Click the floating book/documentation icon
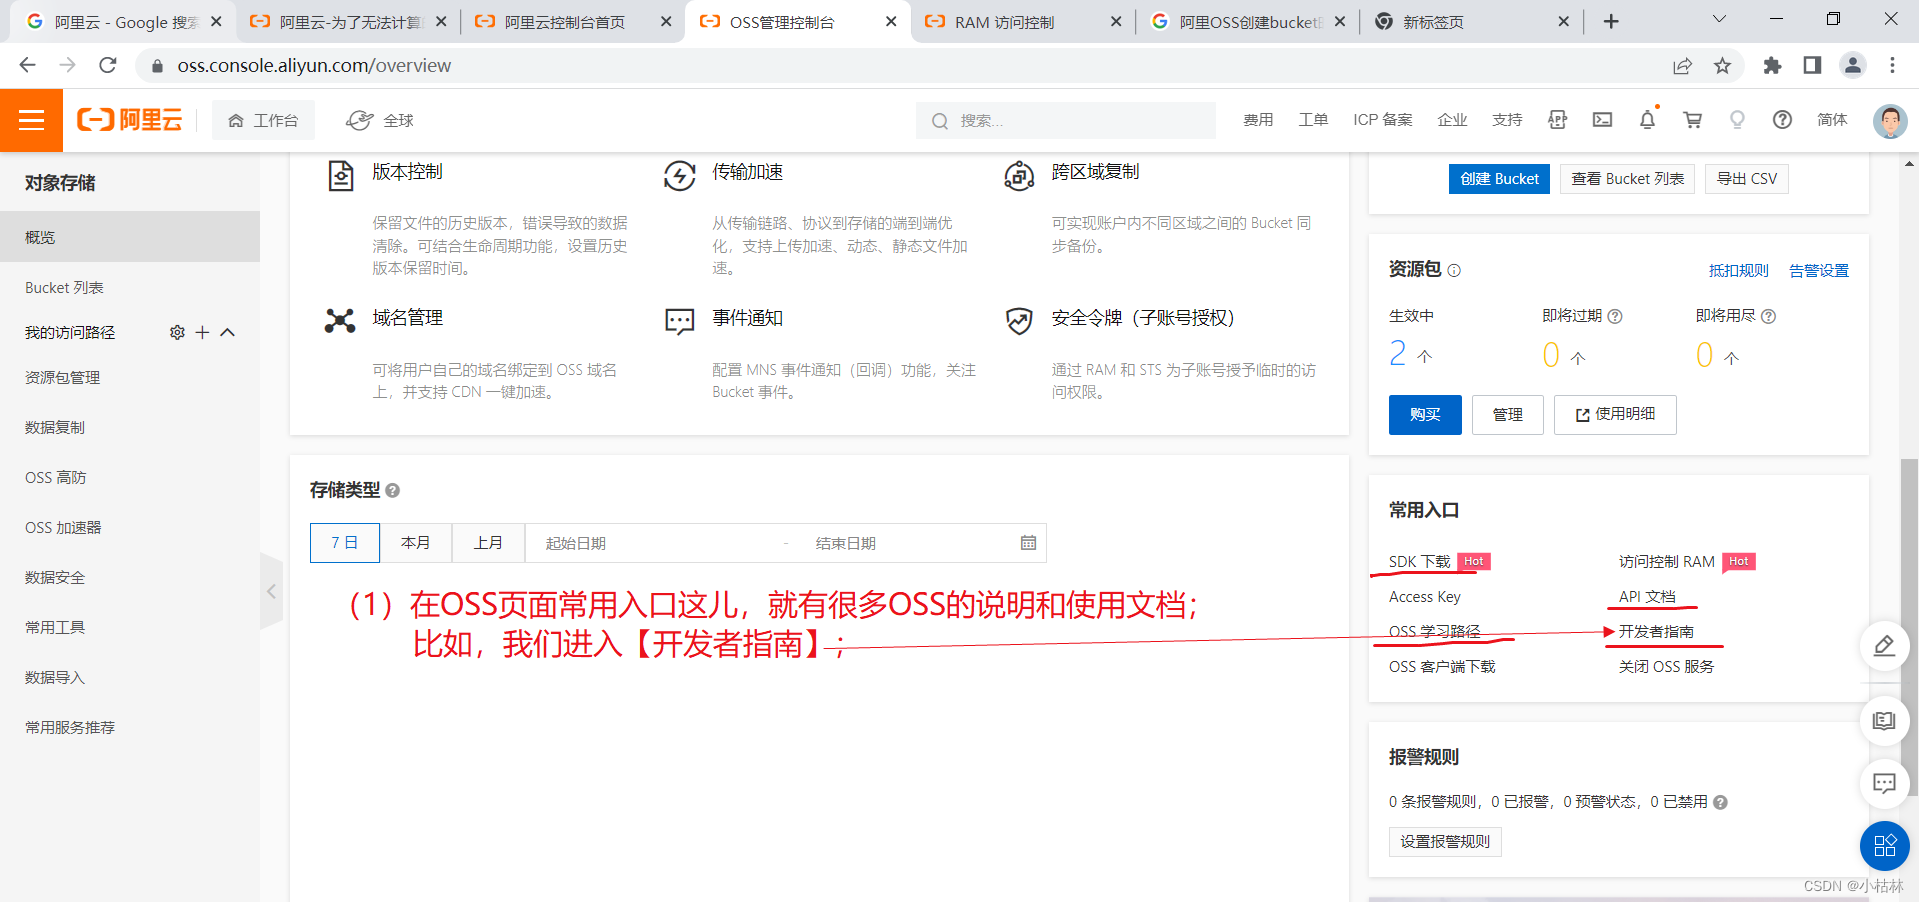This screenshot has height=902, width=1919. [1884, 720]
